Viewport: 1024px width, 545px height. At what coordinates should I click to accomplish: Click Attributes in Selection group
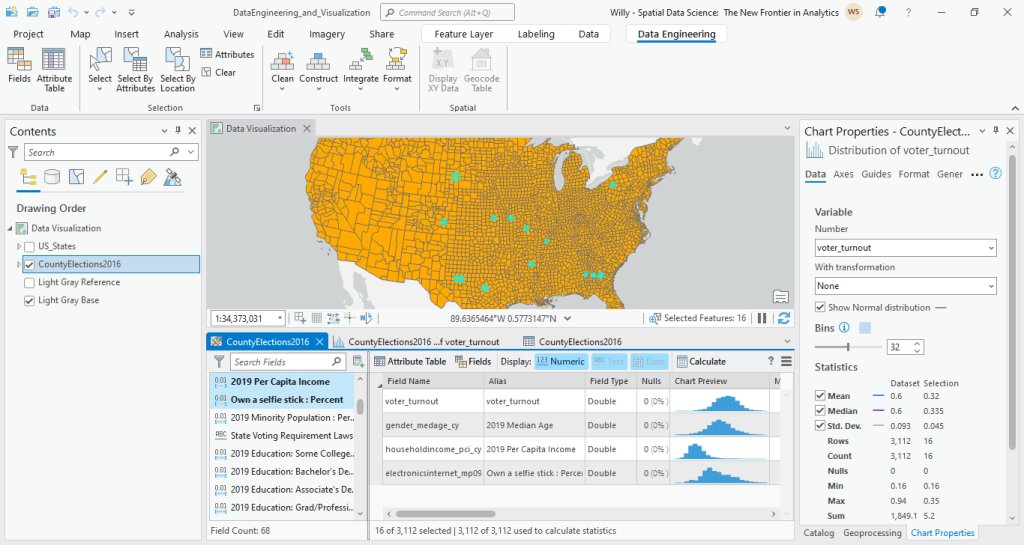(227, 54)
